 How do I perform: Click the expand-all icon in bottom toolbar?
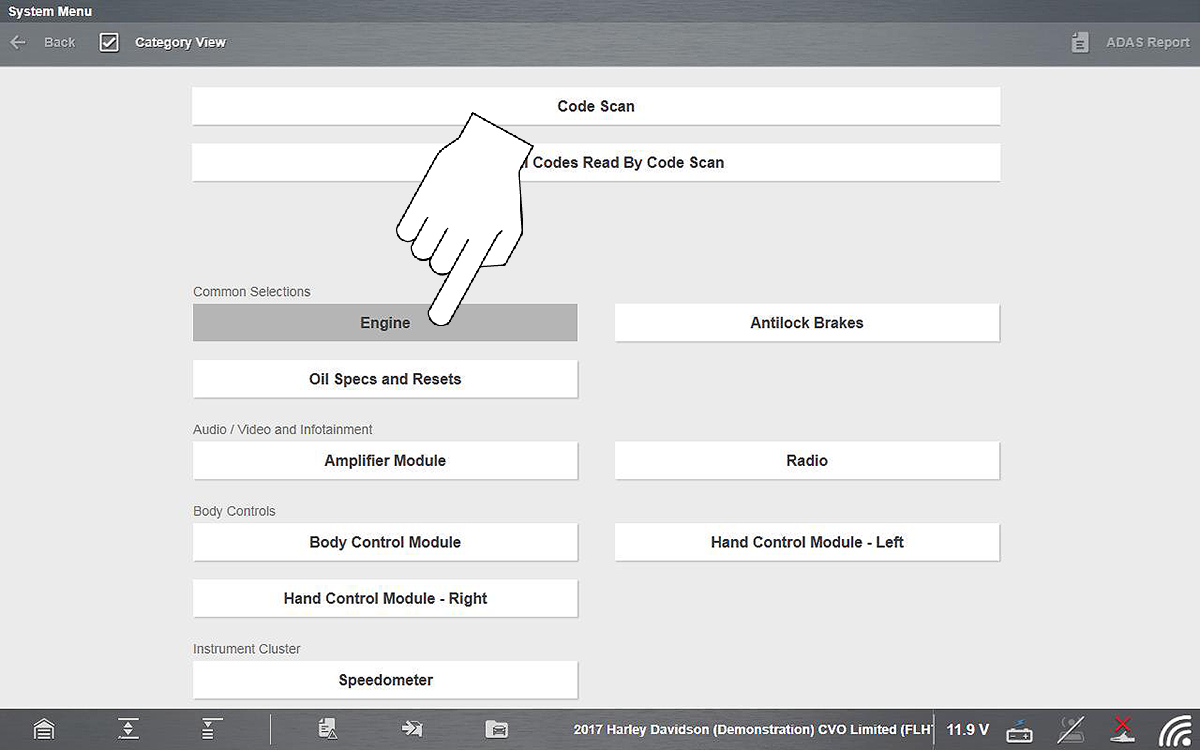(x=128, y=729)
